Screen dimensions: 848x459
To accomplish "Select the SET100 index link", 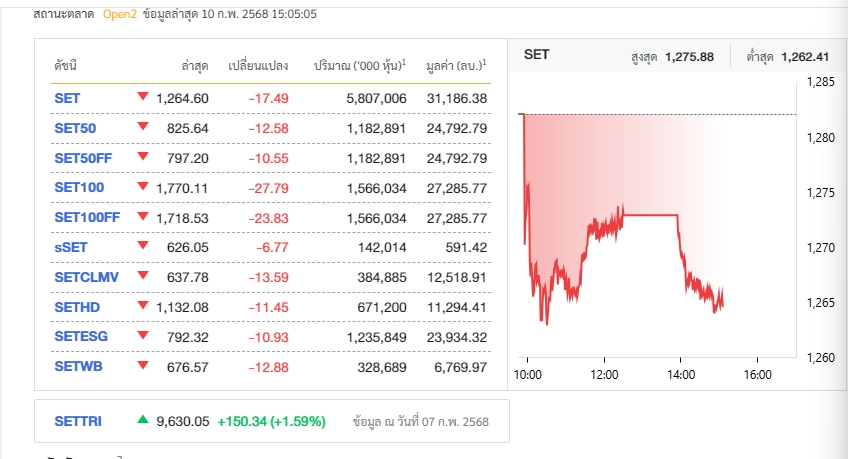I will (79, 187).
